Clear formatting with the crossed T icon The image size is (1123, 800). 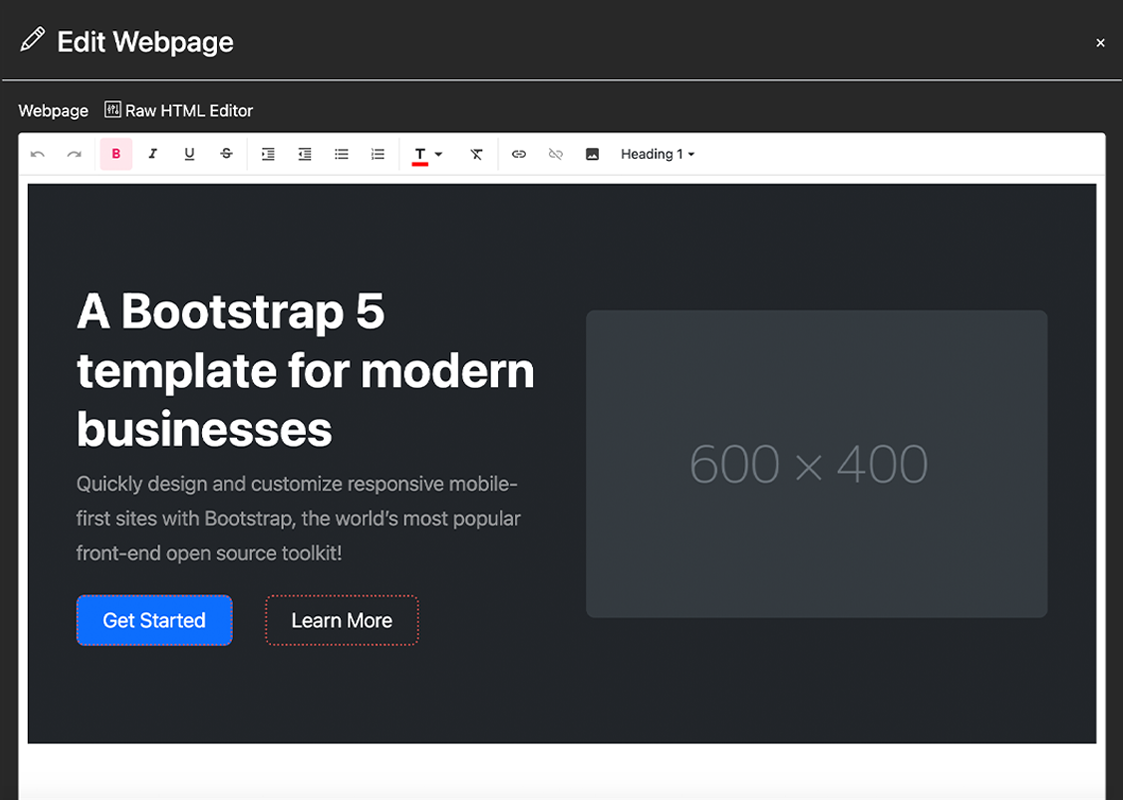tap(476, 154)
